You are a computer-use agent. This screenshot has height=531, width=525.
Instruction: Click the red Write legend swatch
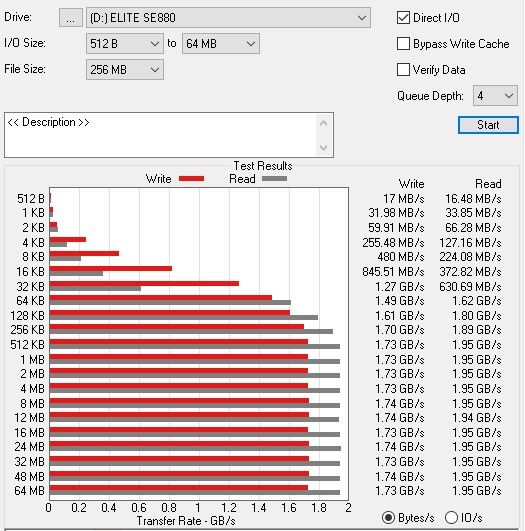(x=191, y=179)
